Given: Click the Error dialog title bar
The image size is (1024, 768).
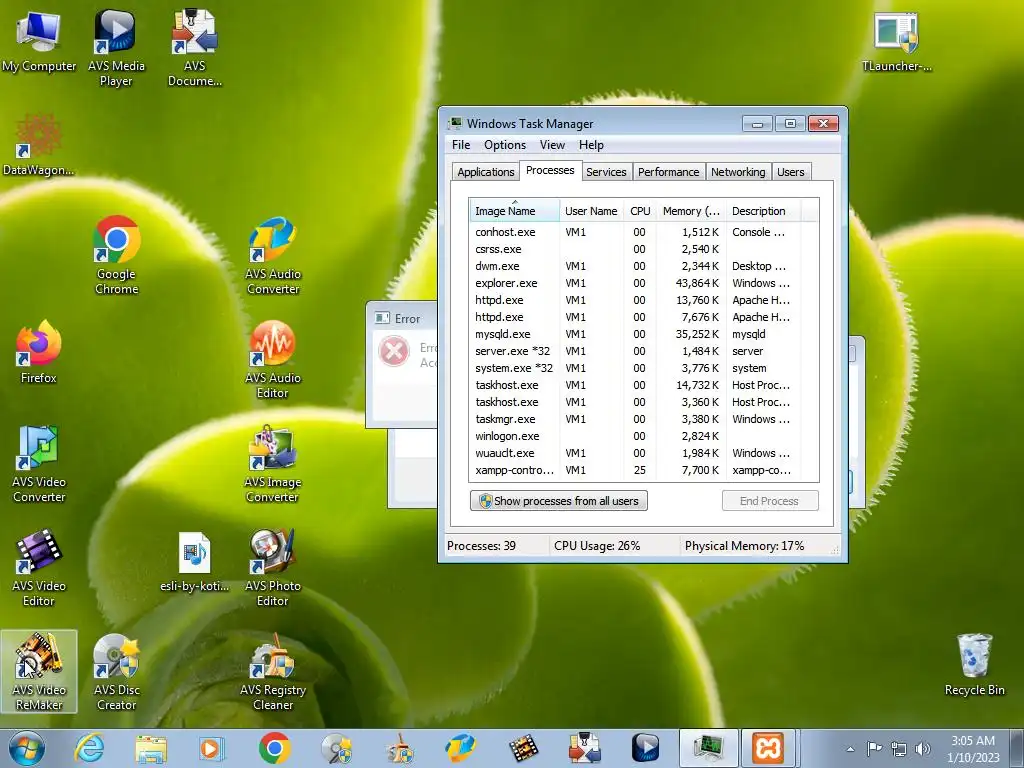Looking at the screenshot, I should (402, 318).
